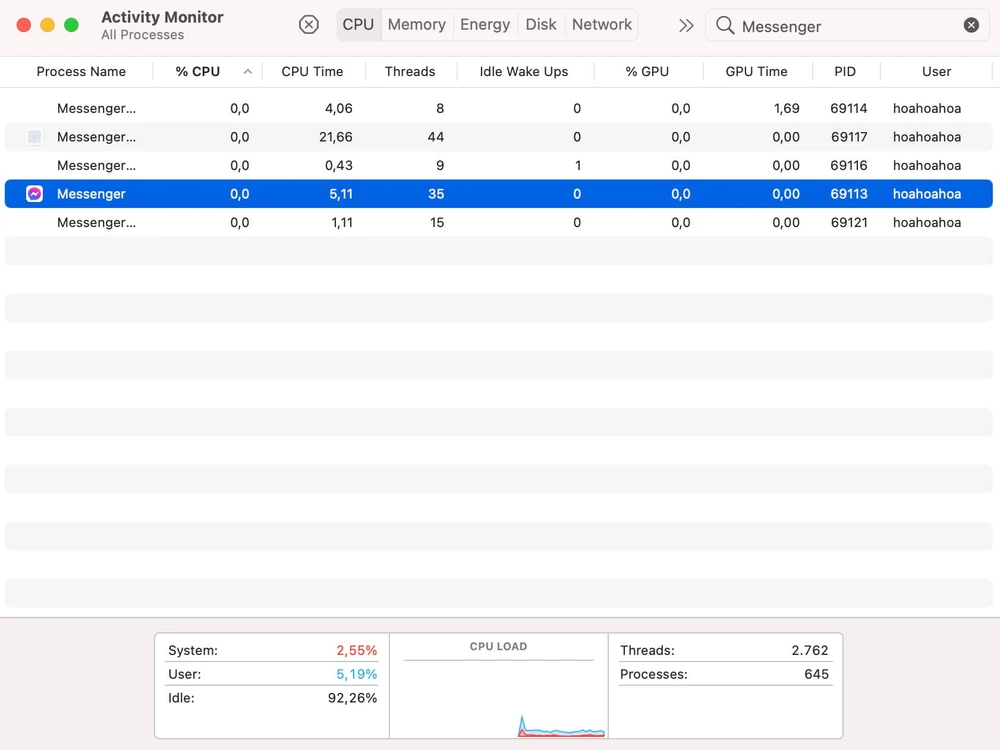Toggle sort arrow on % CPU column
The height and width of the screenshot is (750, 1000).
247,72
